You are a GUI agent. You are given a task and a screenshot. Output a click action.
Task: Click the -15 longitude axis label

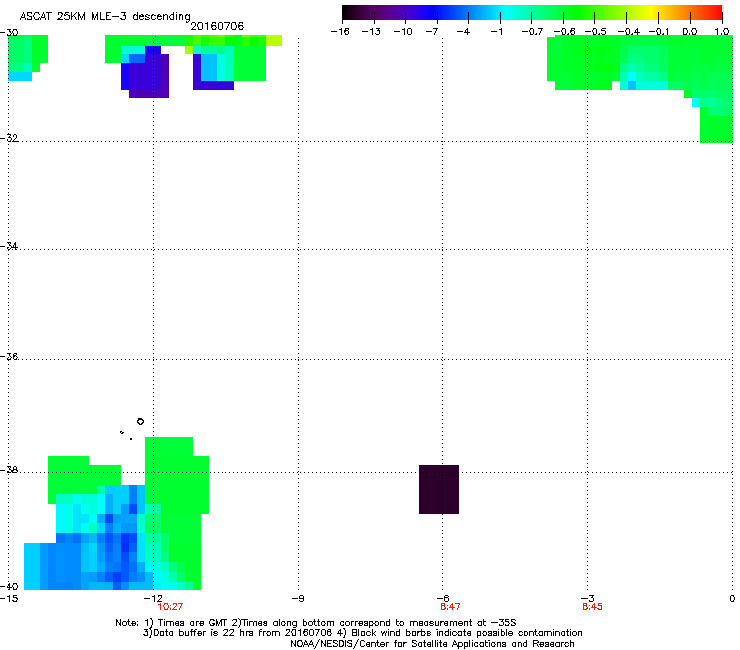pos(9,599)
